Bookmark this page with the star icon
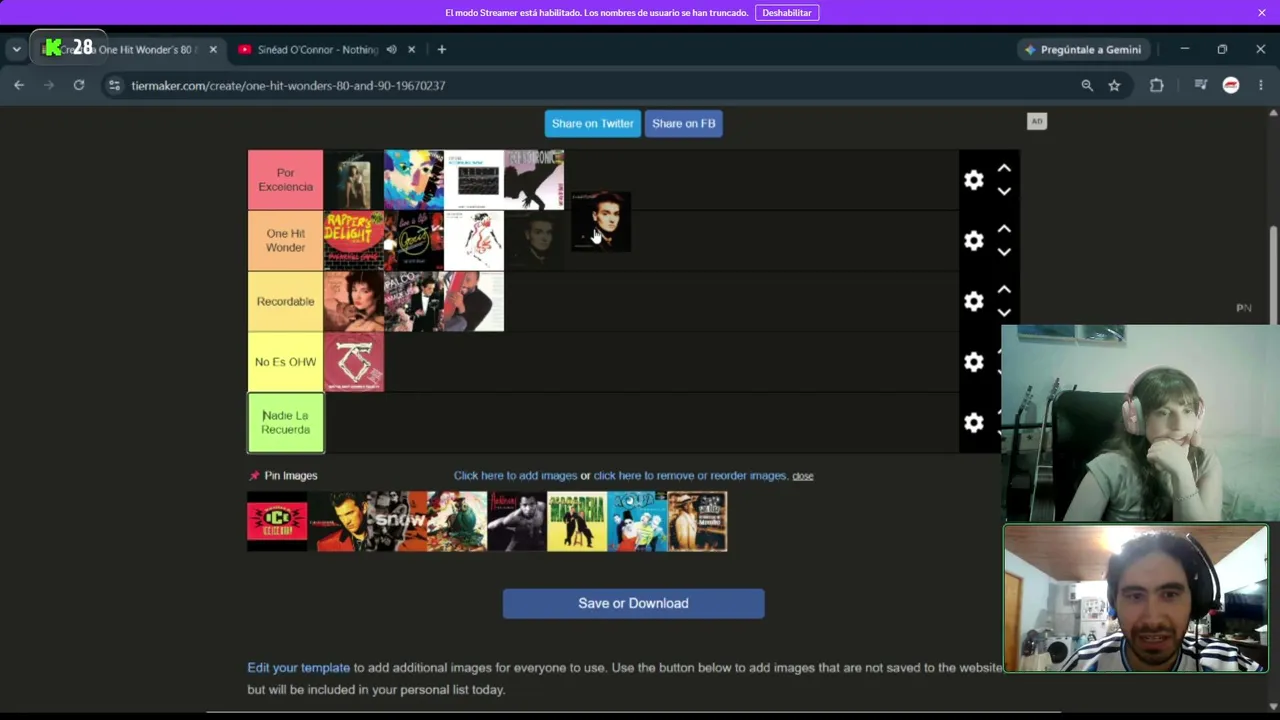Screen dimensions: 1280x720 tap(1114, 86)
